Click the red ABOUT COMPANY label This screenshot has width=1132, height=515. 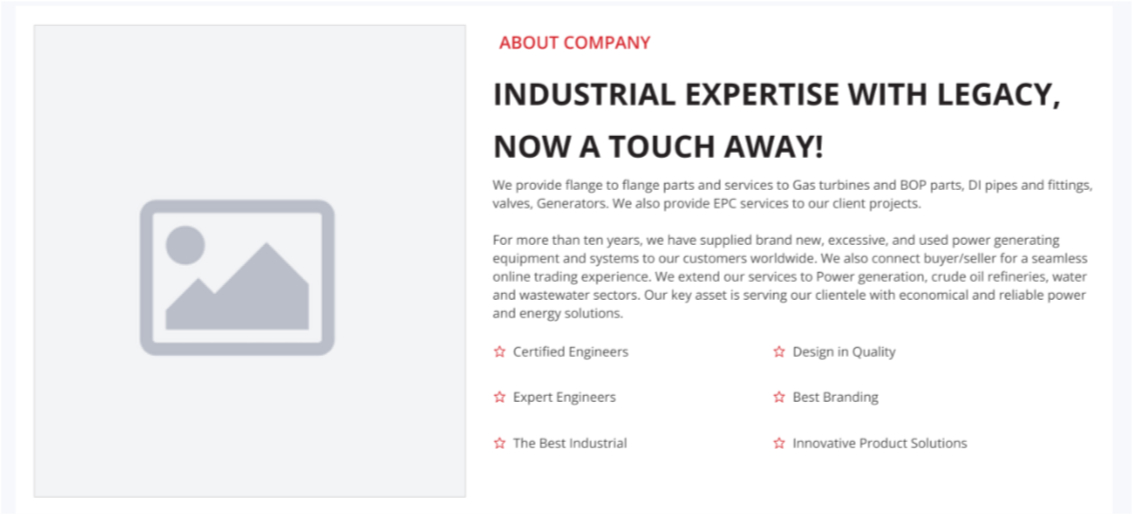point(574,43)
